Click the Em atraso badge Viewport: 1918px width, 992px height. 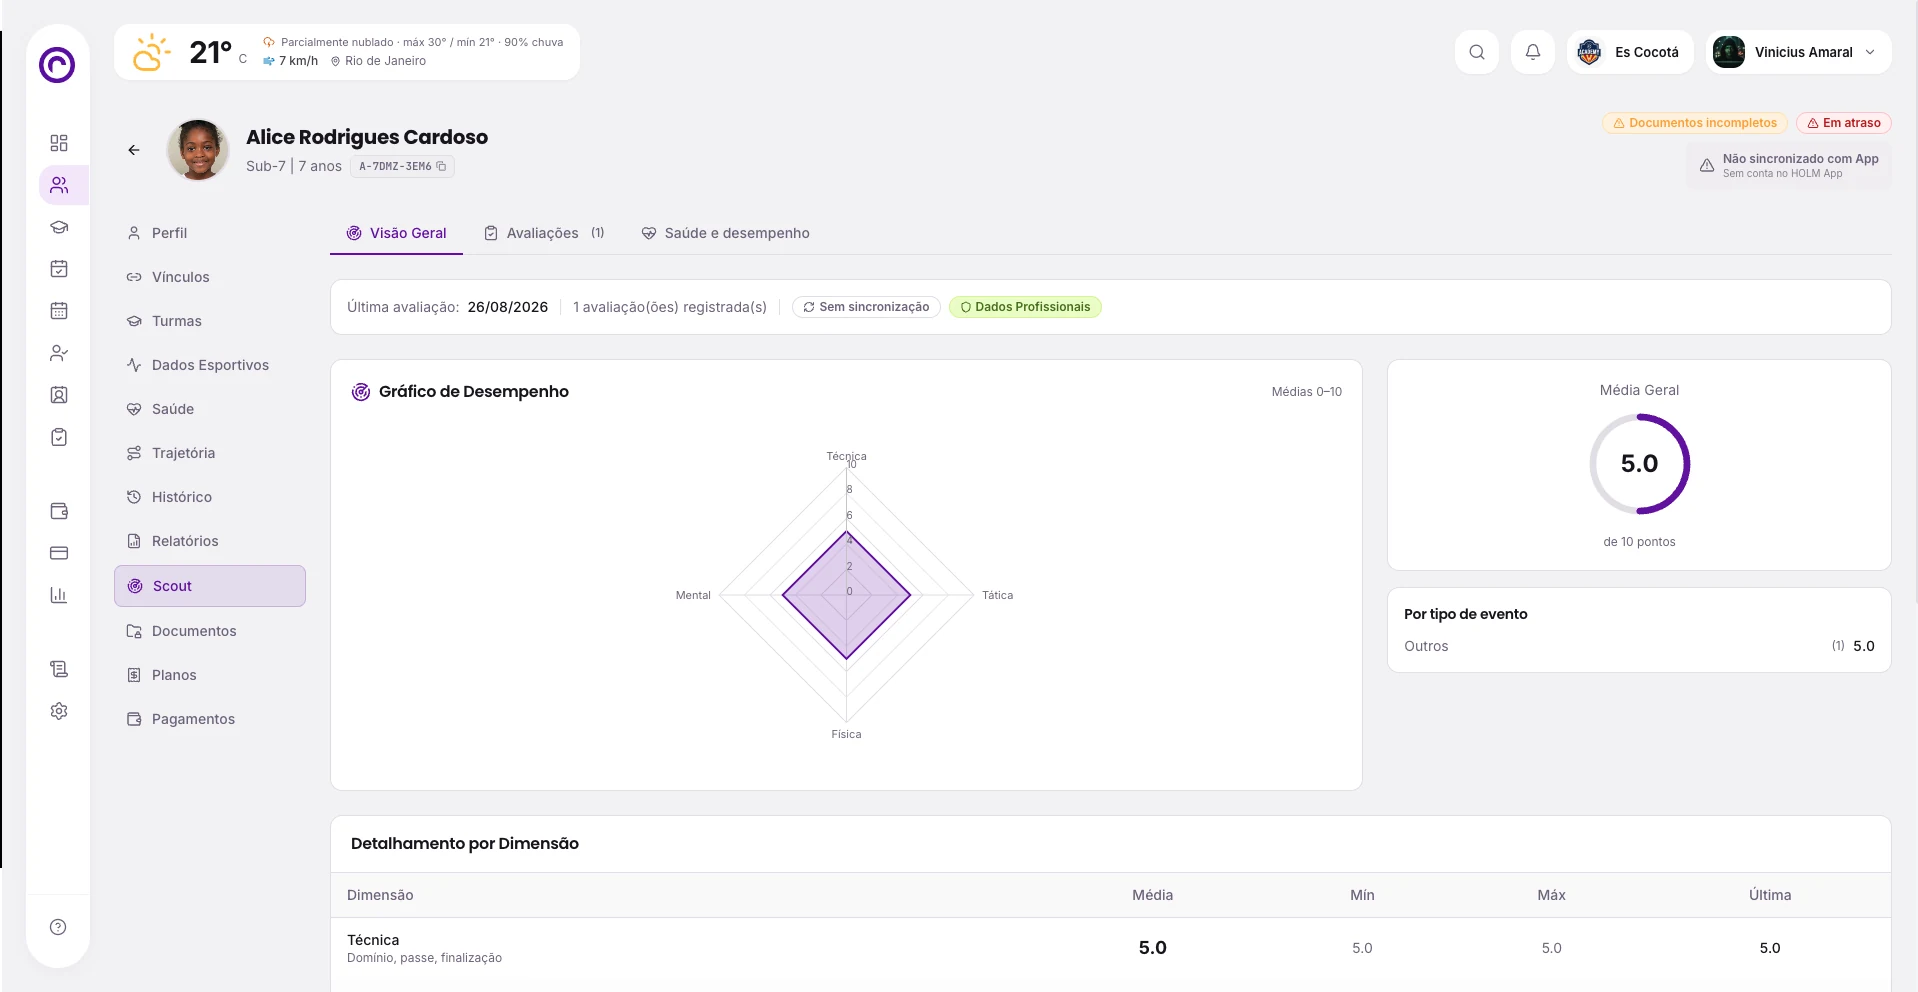(x=1844, y=123)
